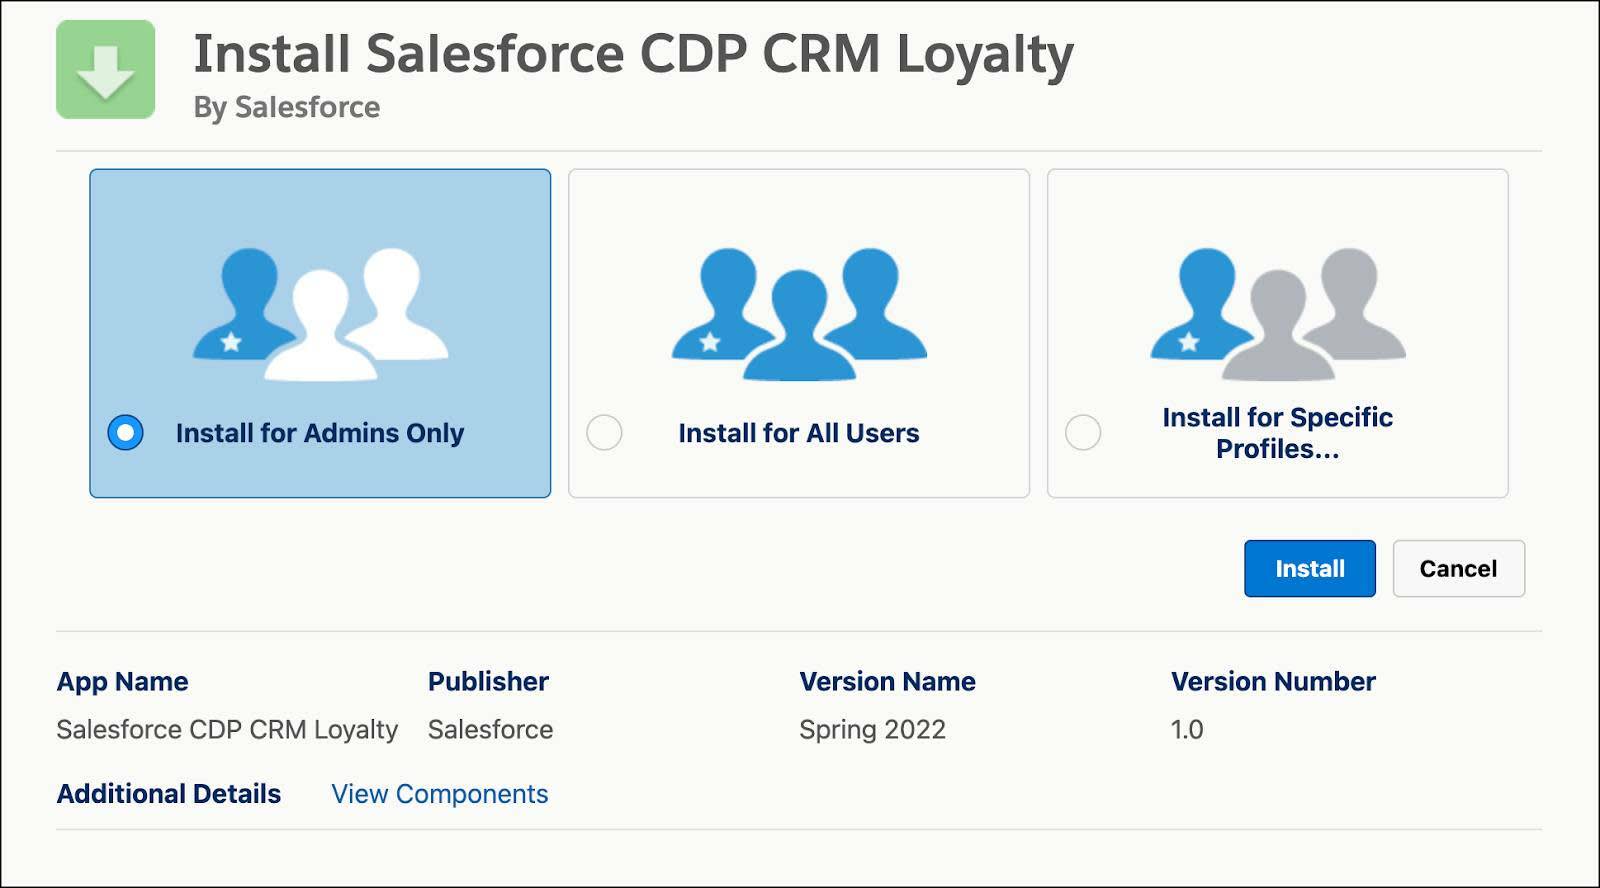1600x888 pixels.
Task: Click the "Version Number" heading
Action: pyautogui.click(x=1273, y=681)
